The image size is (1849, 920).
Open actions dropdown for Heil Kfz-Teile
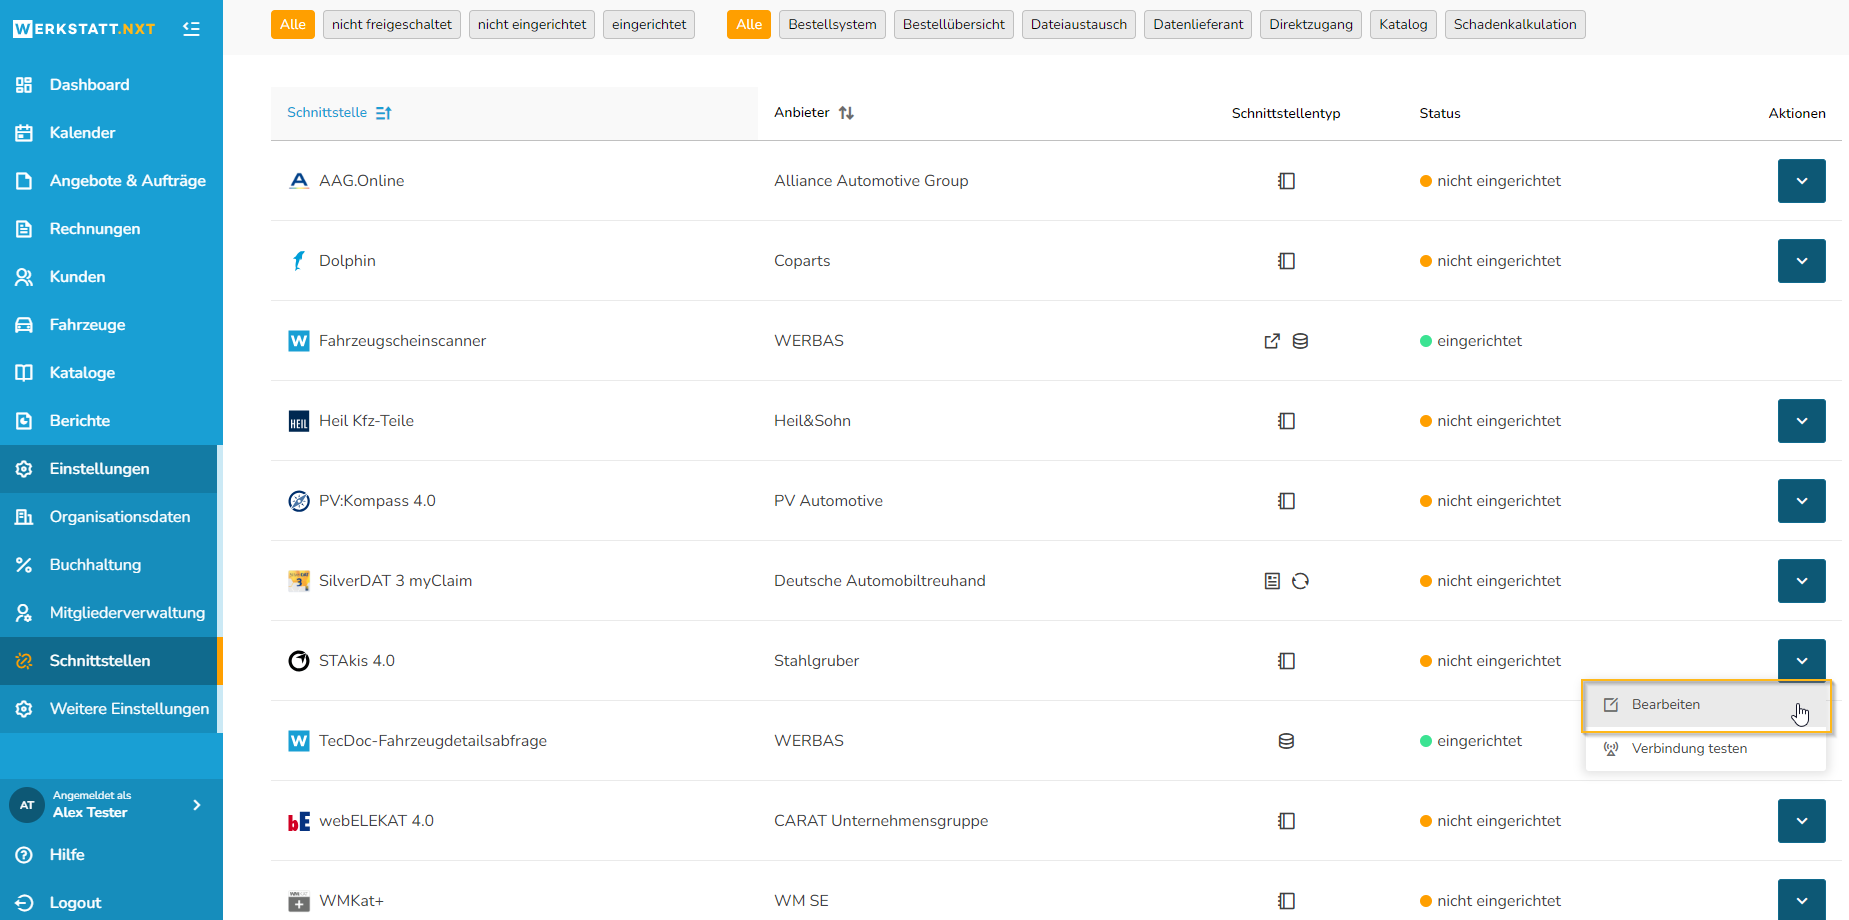pos(1802,421)
